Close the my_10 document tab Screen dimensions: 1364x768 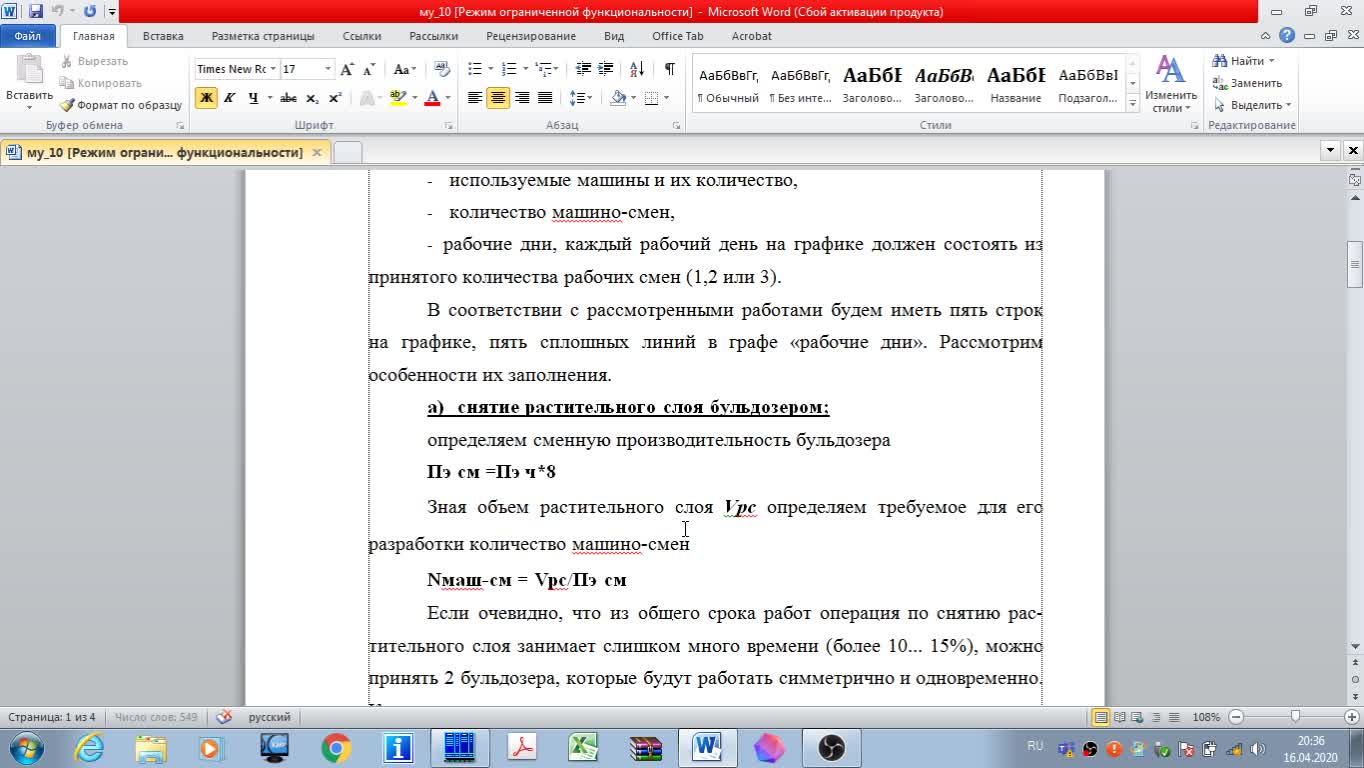pos(317,152)
